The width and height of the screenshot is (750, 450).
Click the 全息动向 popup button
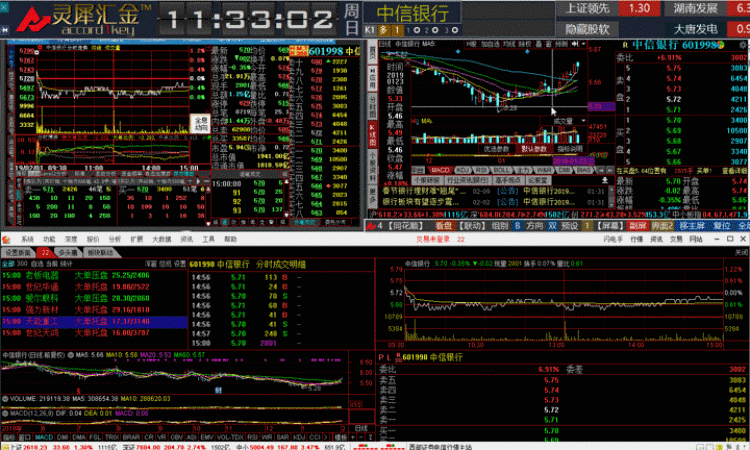coord(201,123)
